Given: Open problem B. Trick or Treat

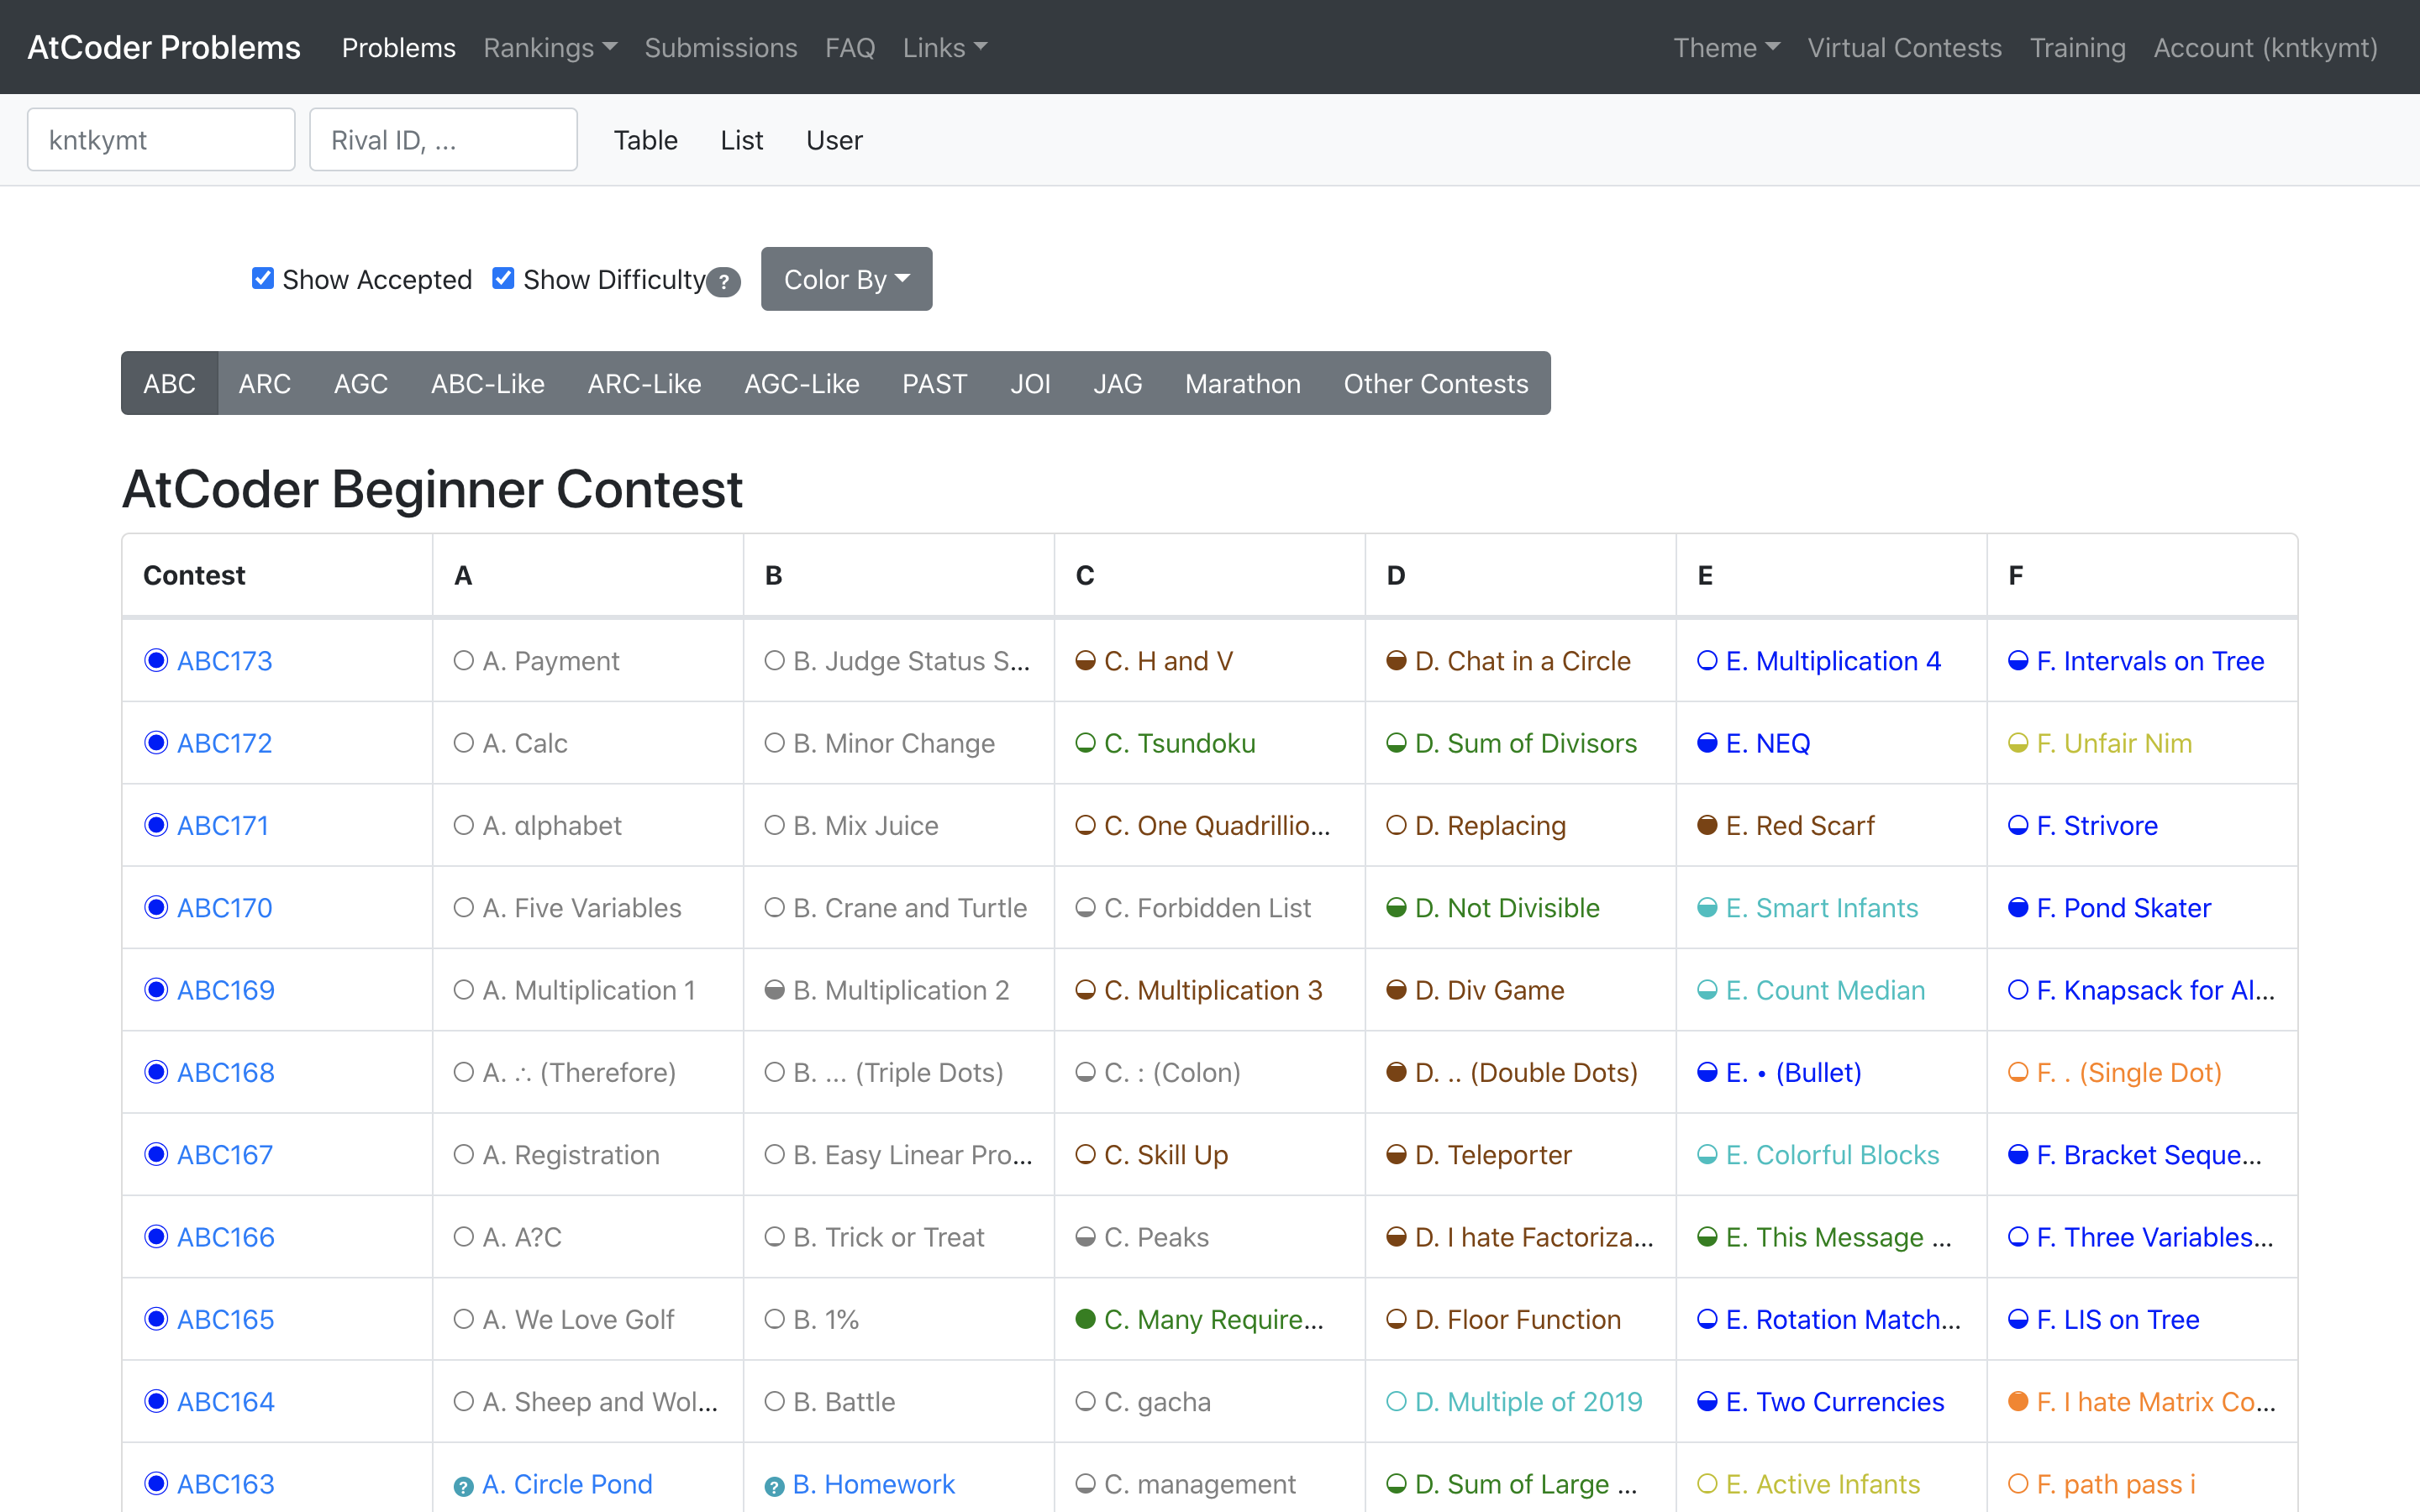Looking at the screenshot, I should pos(889,1237).
